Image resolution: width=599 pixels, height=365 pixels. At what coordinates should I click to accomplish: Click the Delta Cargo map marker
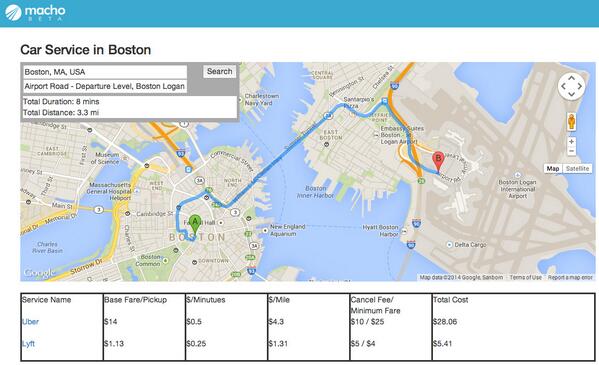pyautogui.click(x=450, y=245)
